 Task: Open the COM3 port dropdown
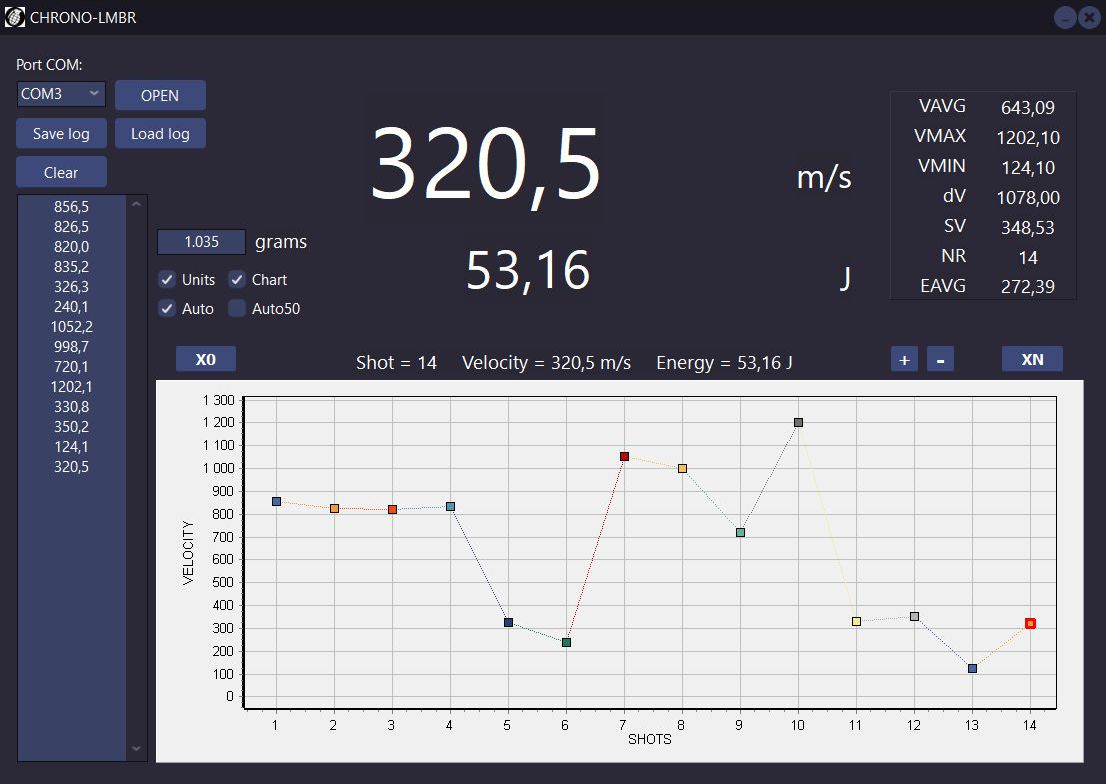[61, 94]
